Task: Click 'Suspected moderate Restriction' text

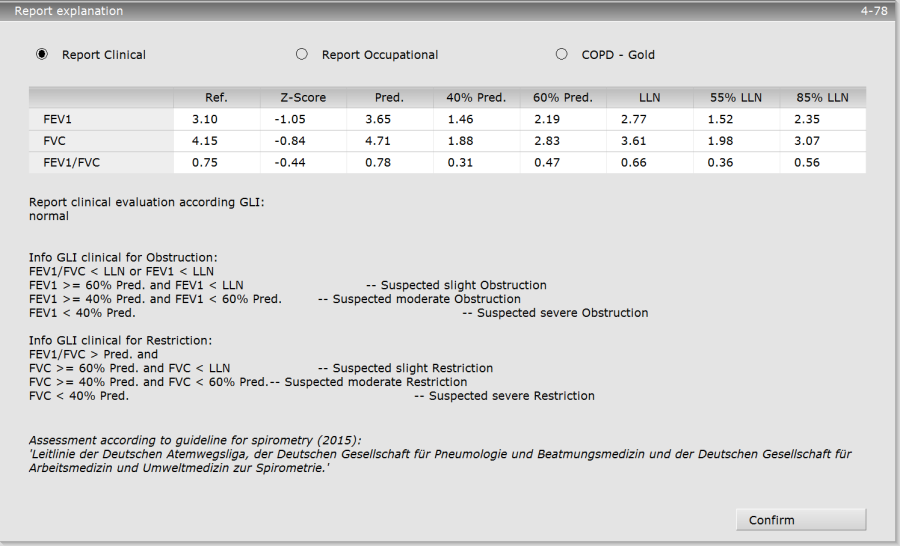Action: point(376,381)
